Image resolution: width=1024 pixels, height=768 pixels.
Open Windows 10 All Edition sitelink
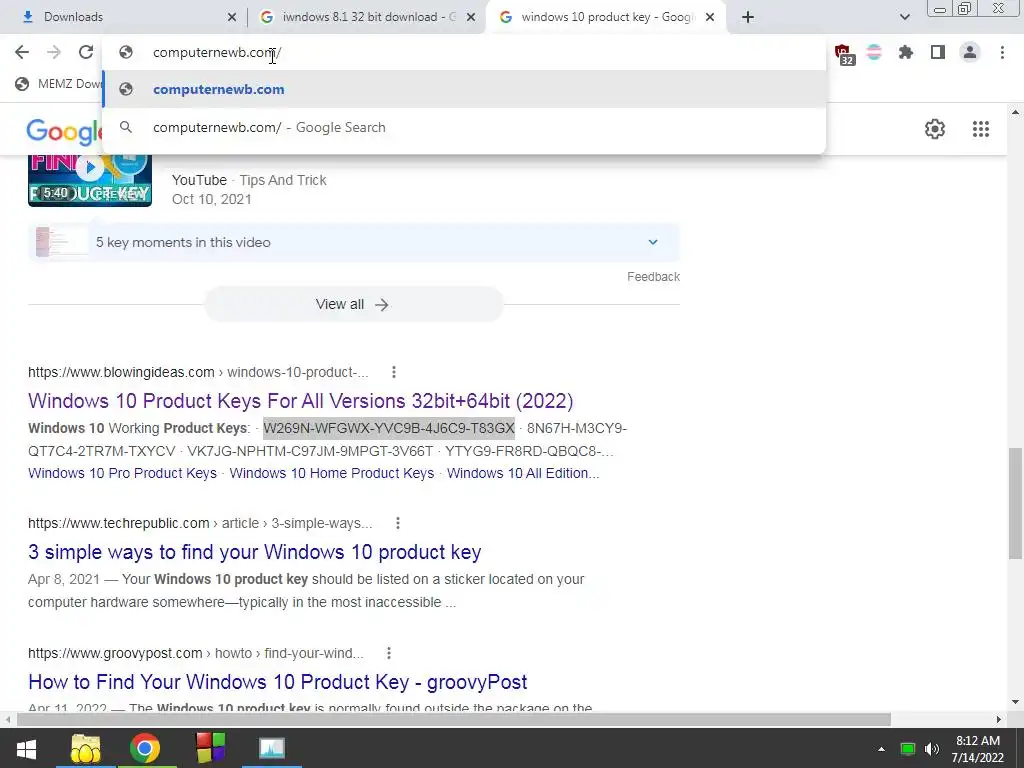coord(522,473)
